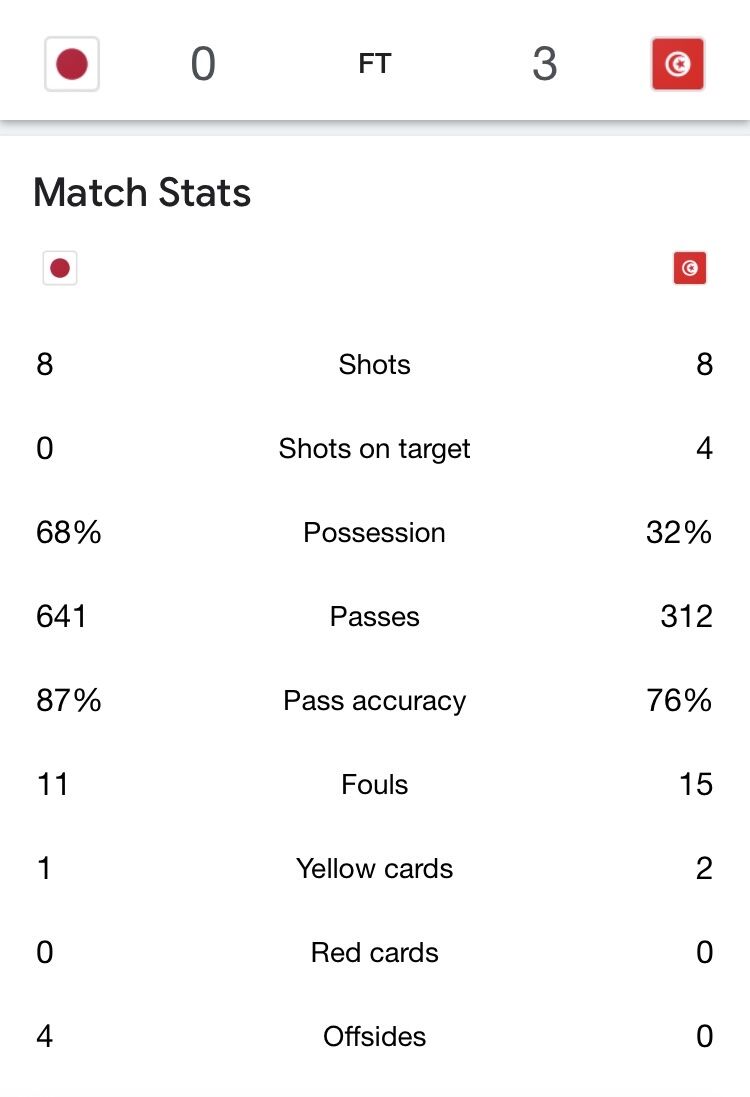Click Japan's score of 0 in header
Viewport: 750px width, 1097px height.
203,64
